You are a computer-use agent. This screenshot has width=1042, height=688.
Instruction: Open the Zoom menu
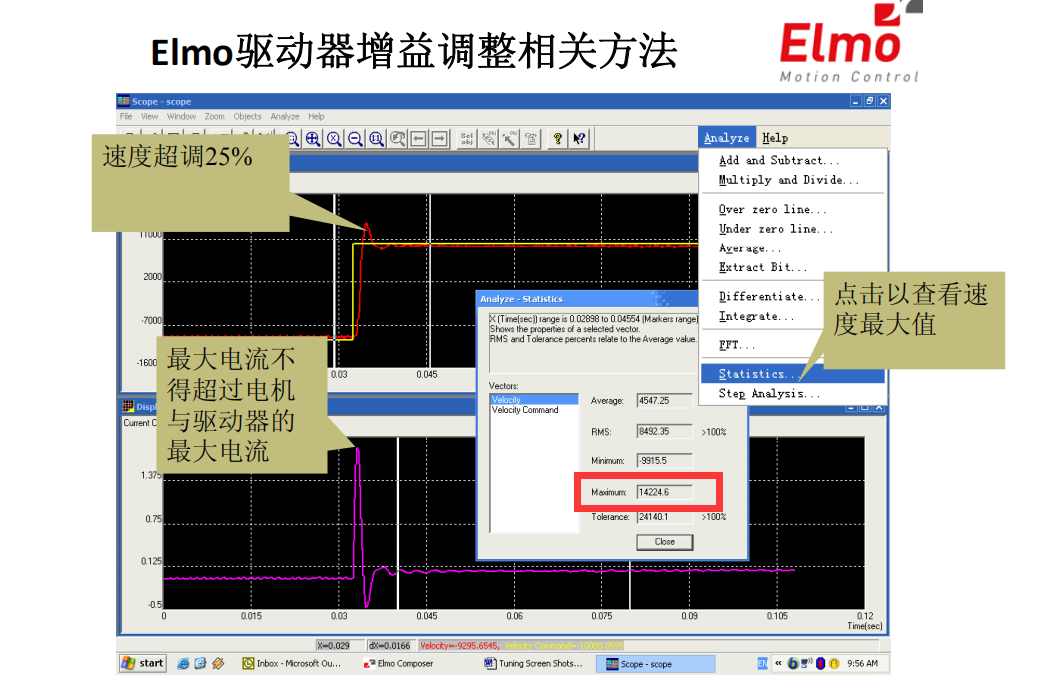[x=214, y=116]
